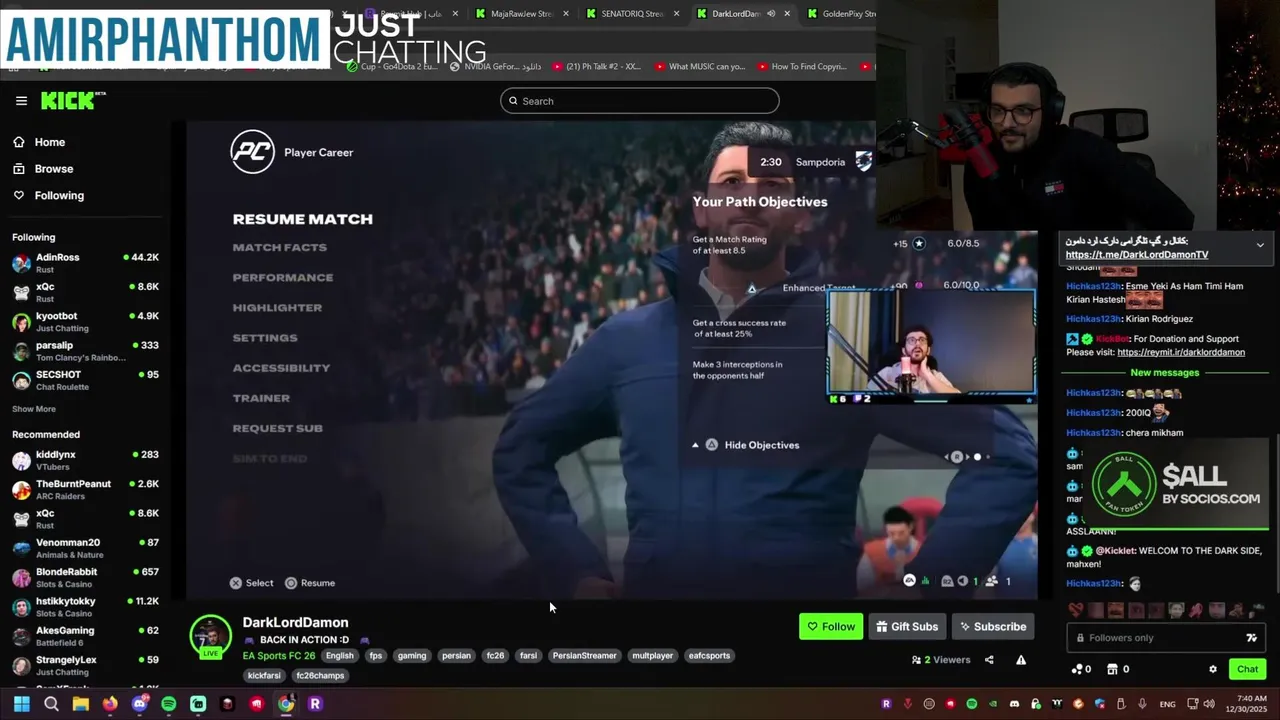Open TheBurntPeanut recommended channel
This screenshot has height=720, width=1280.
[x=85, y=489]
